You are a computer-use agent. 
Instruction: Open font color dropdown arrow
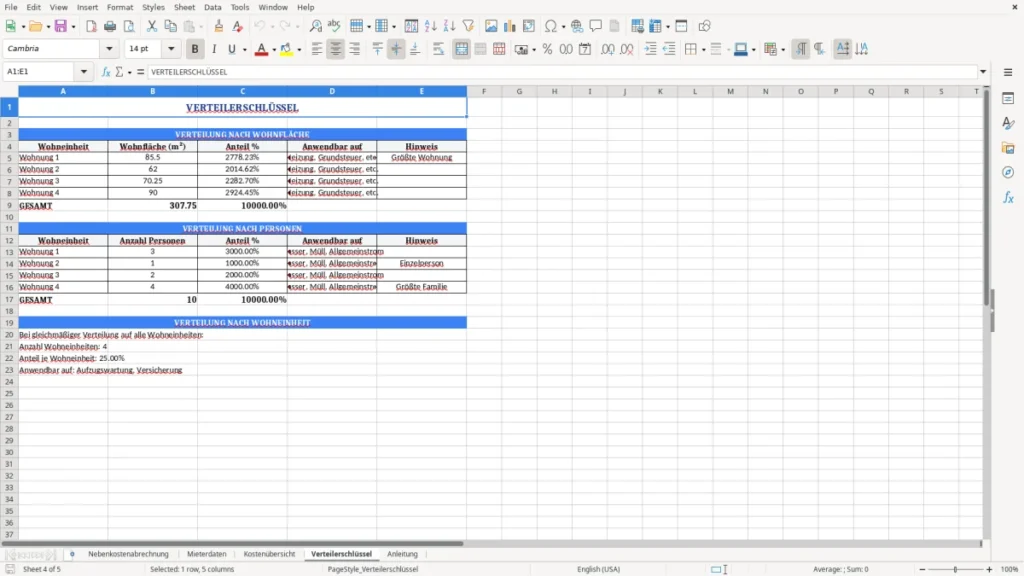click(274, 50)
